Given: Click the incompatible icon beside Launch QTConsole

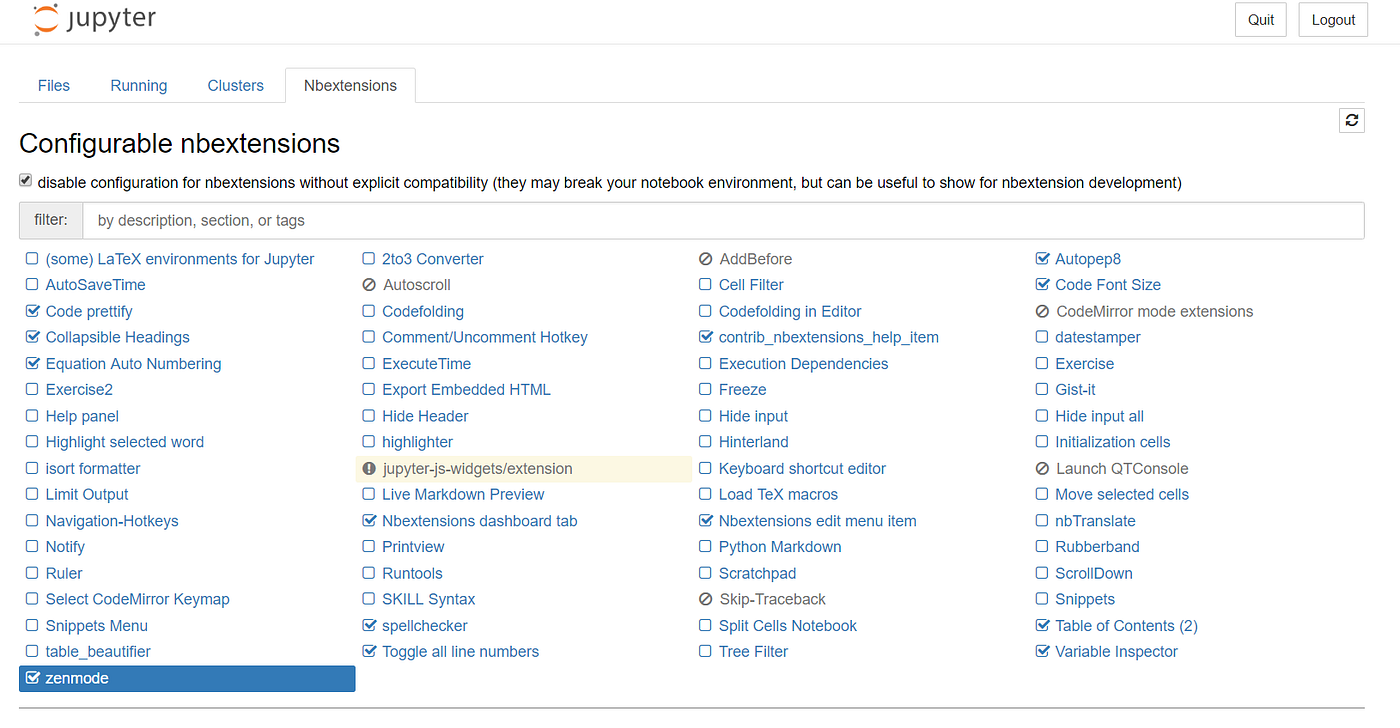Looking at the screenshot, I should [1043, 468].
